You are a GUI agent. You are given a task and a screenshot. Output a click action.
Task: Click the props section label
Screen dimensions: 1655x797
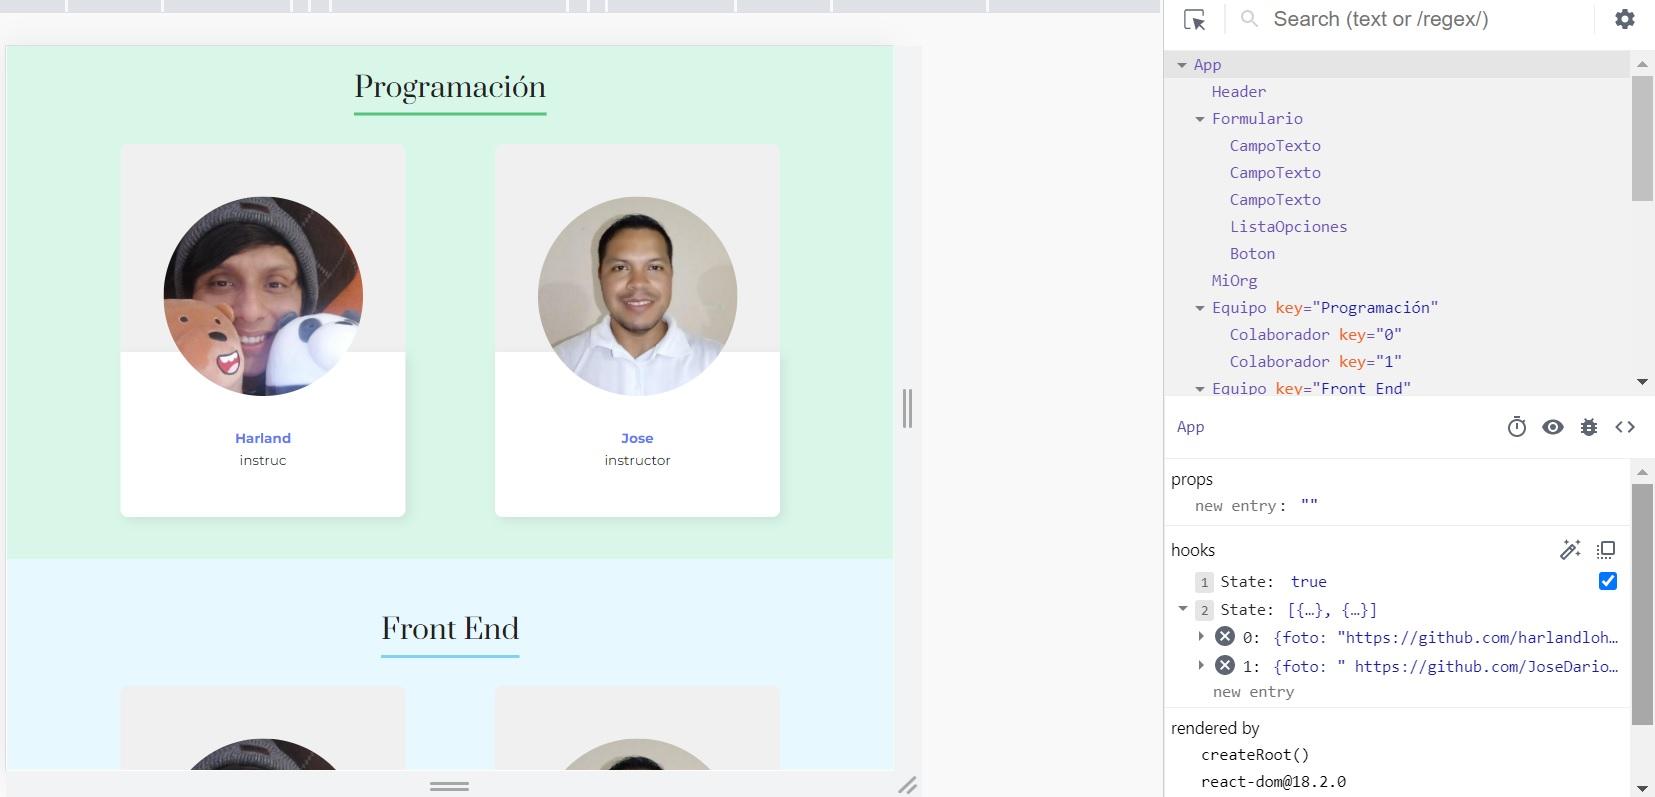1191,480
